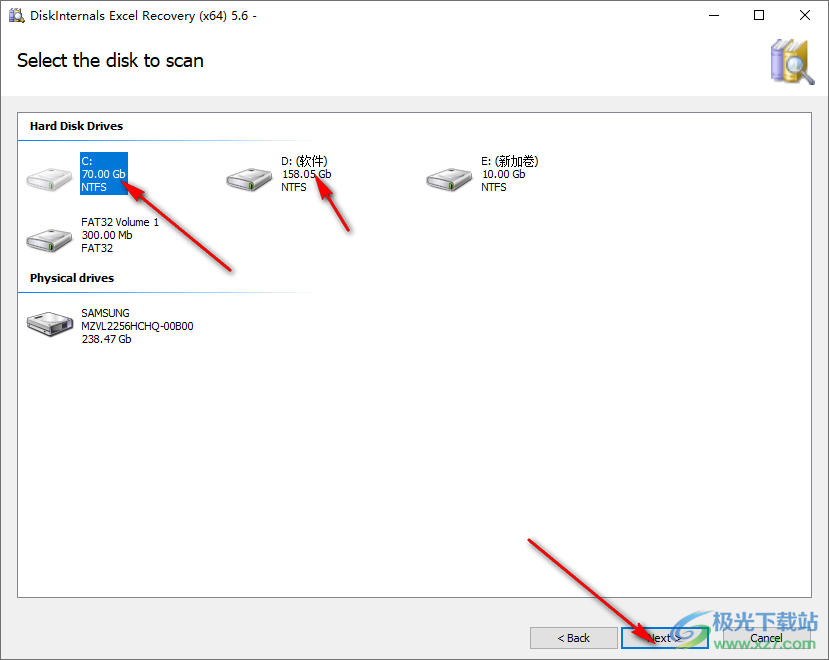Click the E: 10.00 Gb NTFS label
829x660 pixels.
point(510,174)
